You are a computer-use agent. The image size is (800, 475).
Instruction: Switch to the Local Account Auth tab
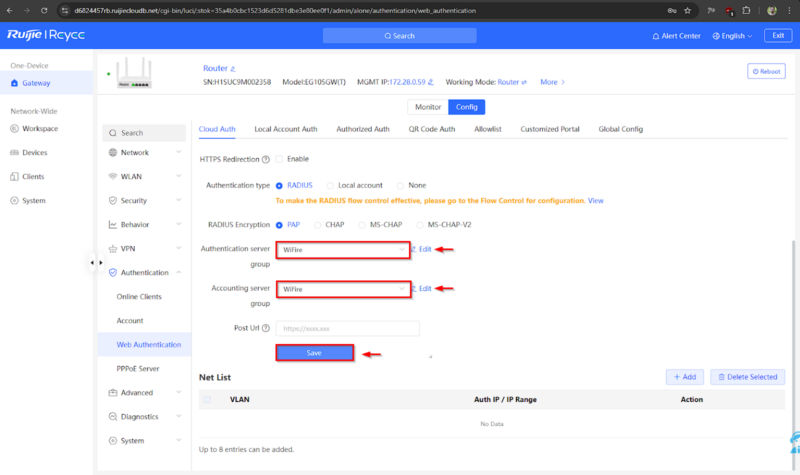pyautogui.click(x=285, y=129)
